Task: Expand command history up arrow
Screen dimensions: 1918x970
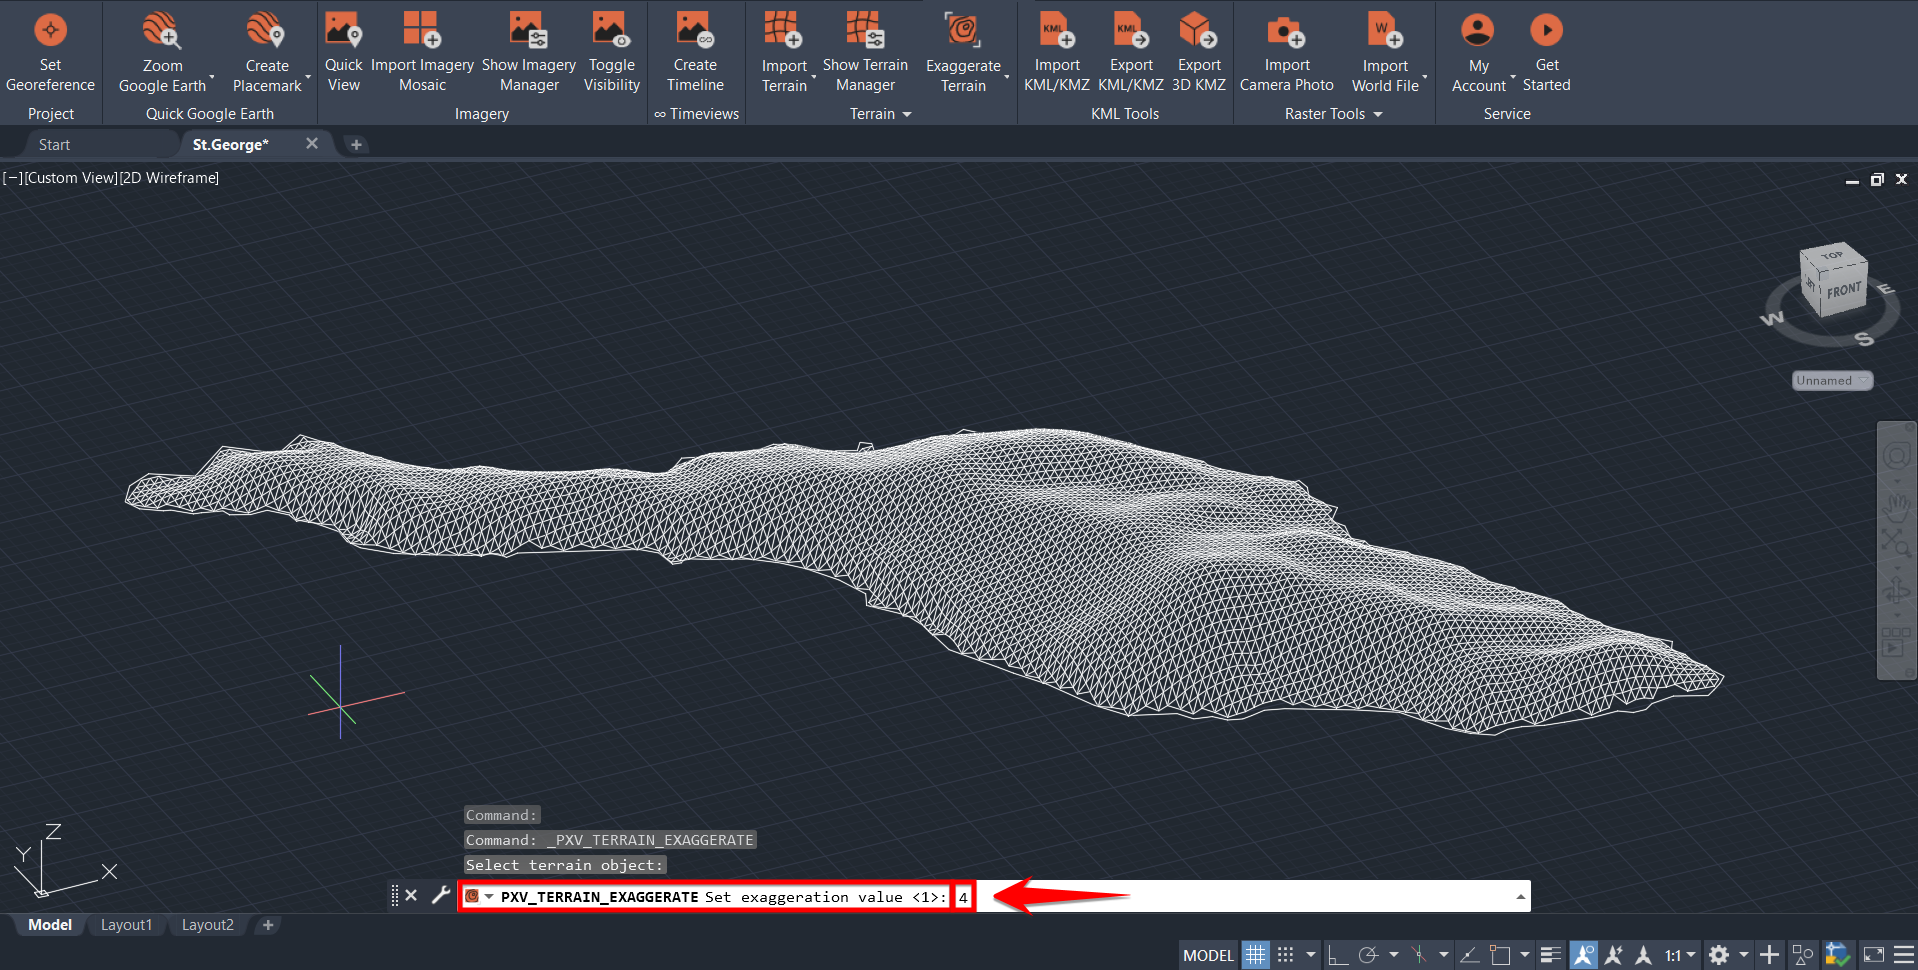Action: click(1520, 897)
